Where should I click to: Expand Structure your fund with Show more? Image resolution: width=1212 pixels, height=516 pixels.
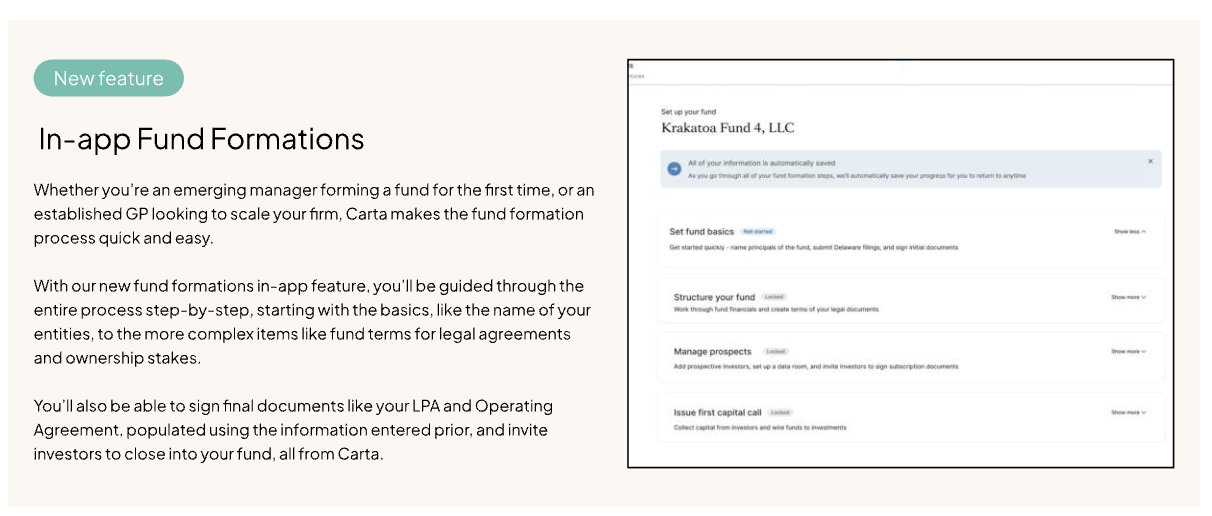(x=1128, y=297)
